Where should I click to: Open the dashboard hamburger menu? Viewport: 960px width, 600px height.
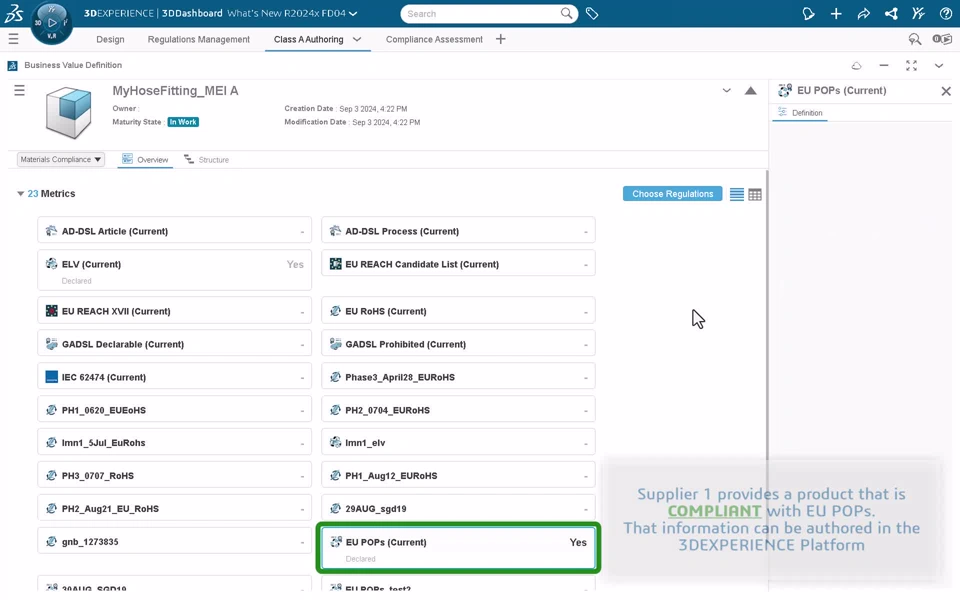13,39
